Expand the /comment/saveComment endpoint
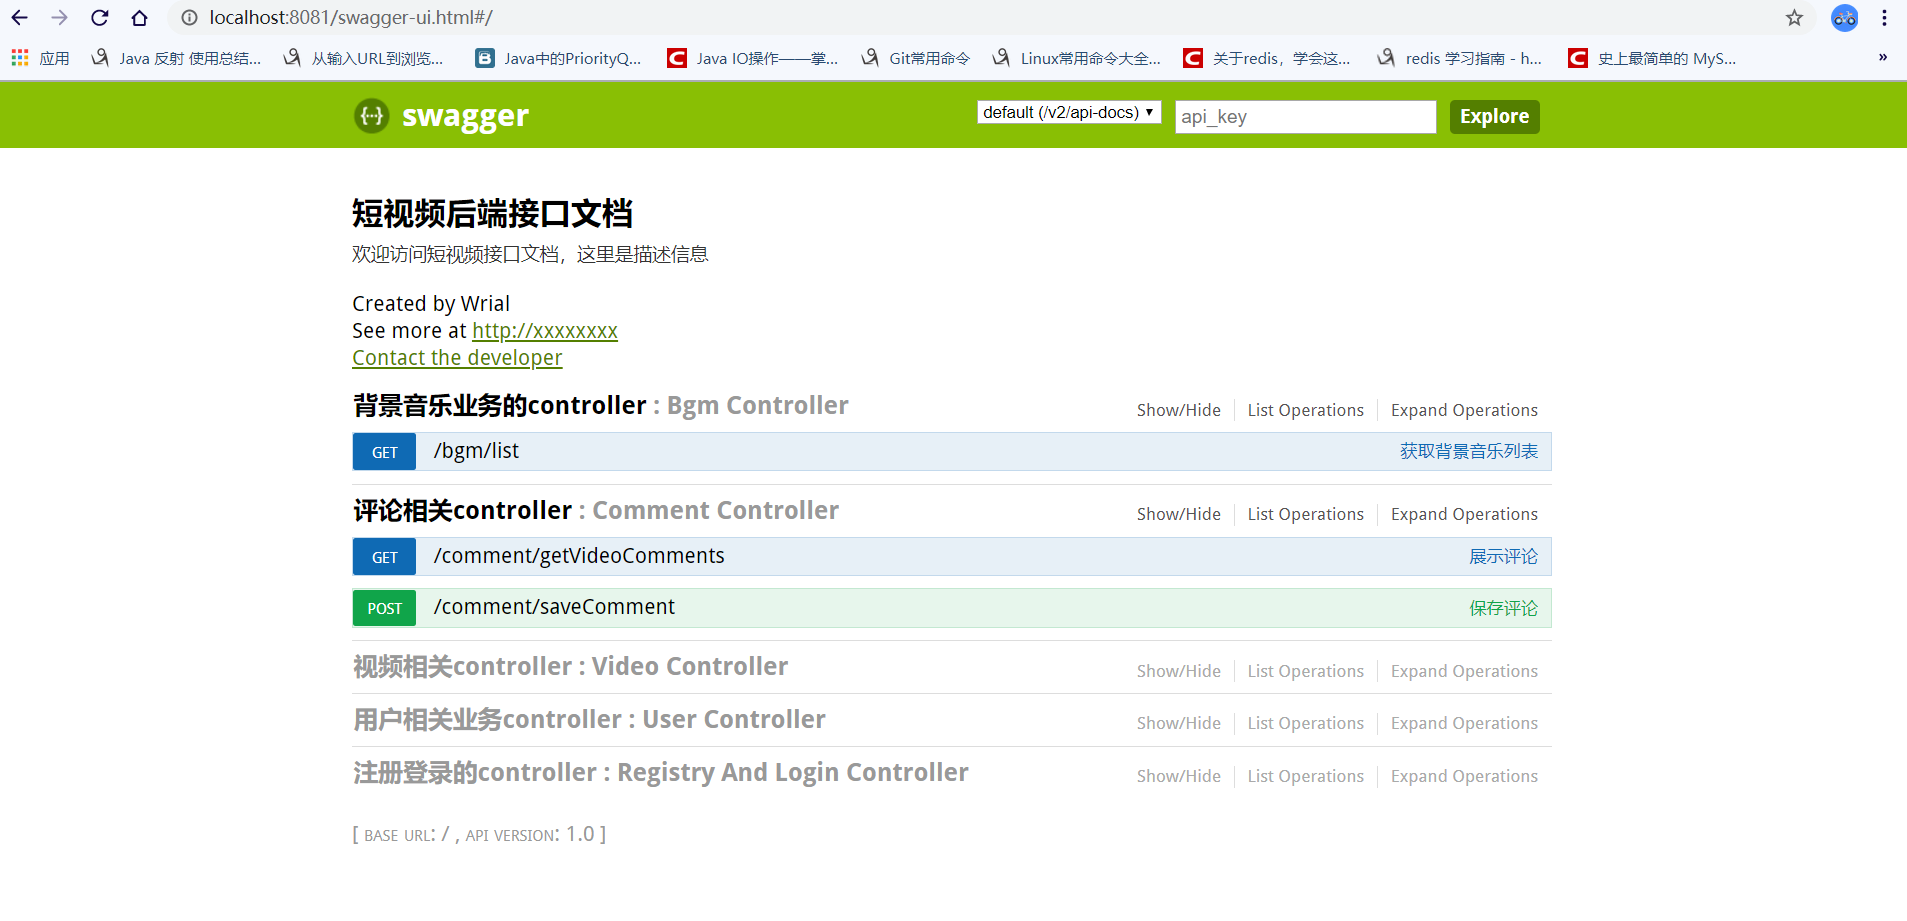Viewport: 1907px width, 921px height. pos(554,607)
